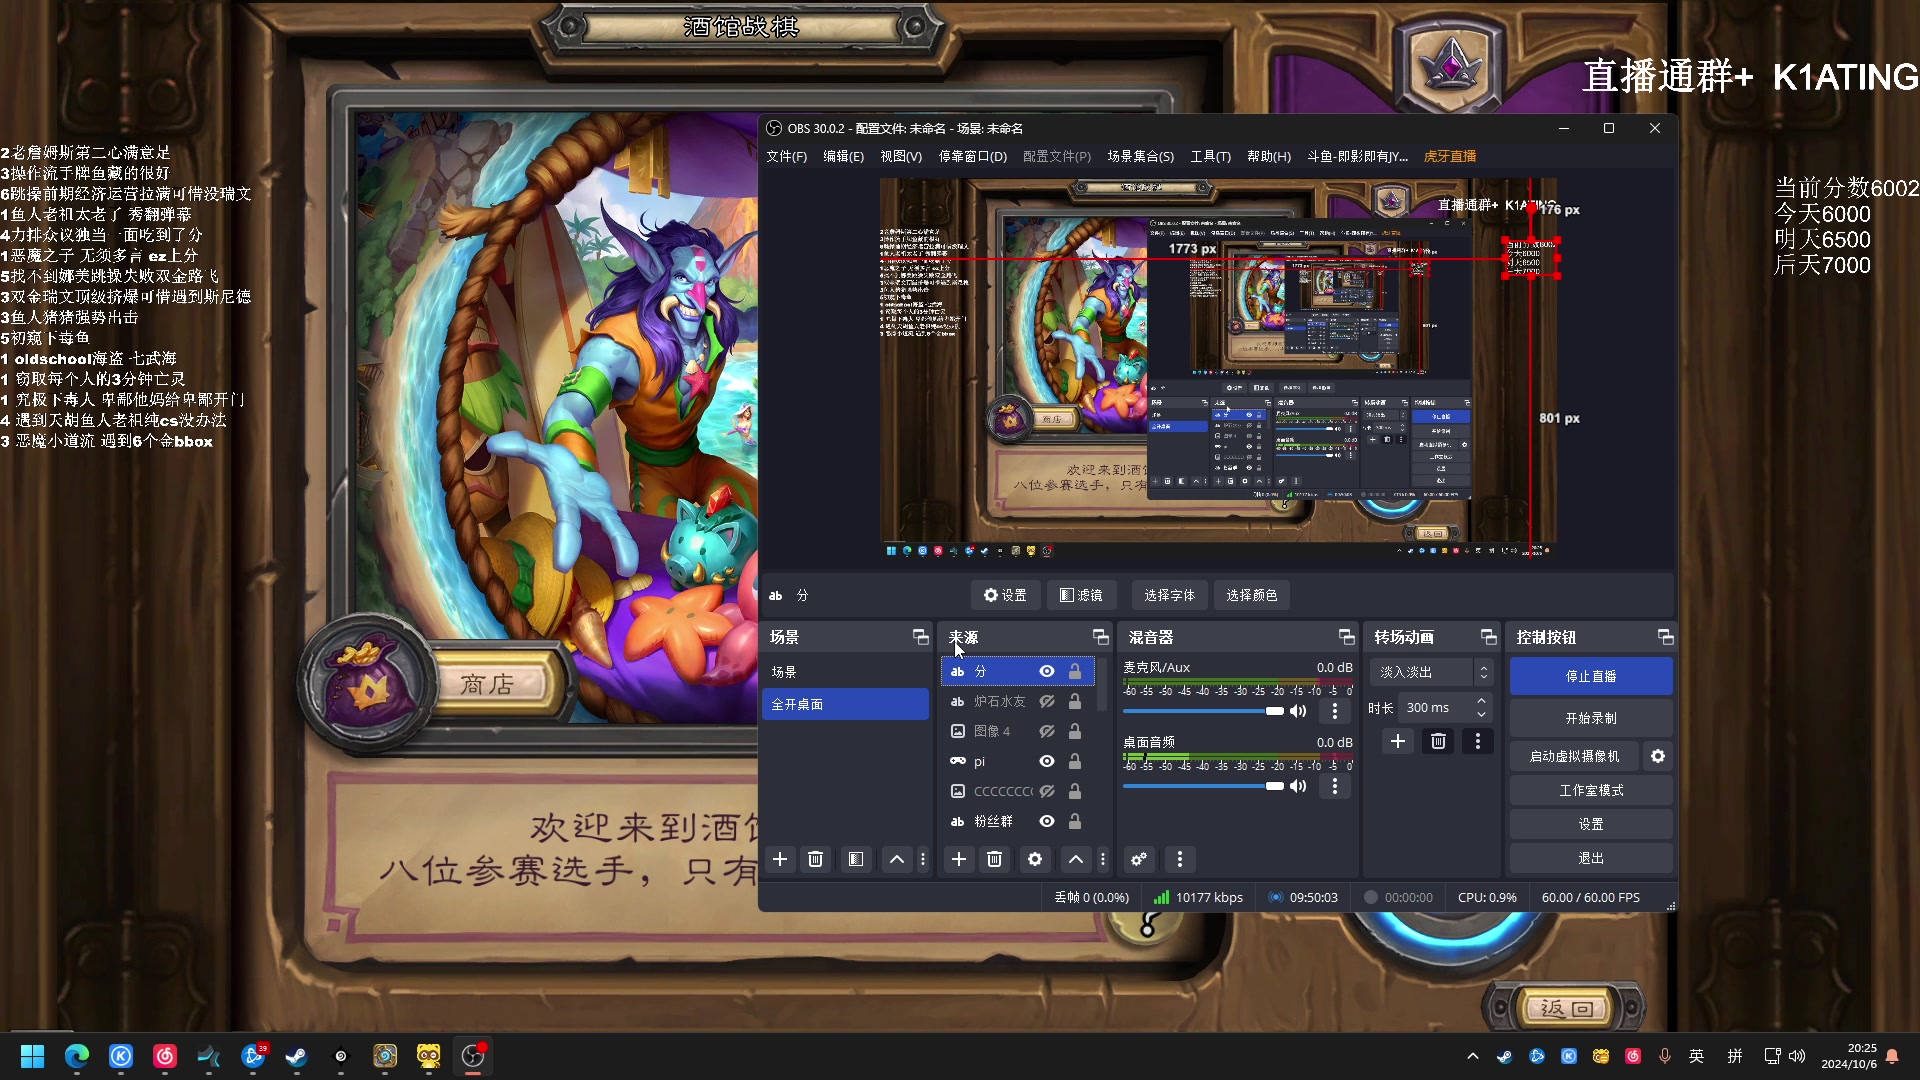Add a transition with plus icon
1920x1080 pixels.
pos(1398,741)
